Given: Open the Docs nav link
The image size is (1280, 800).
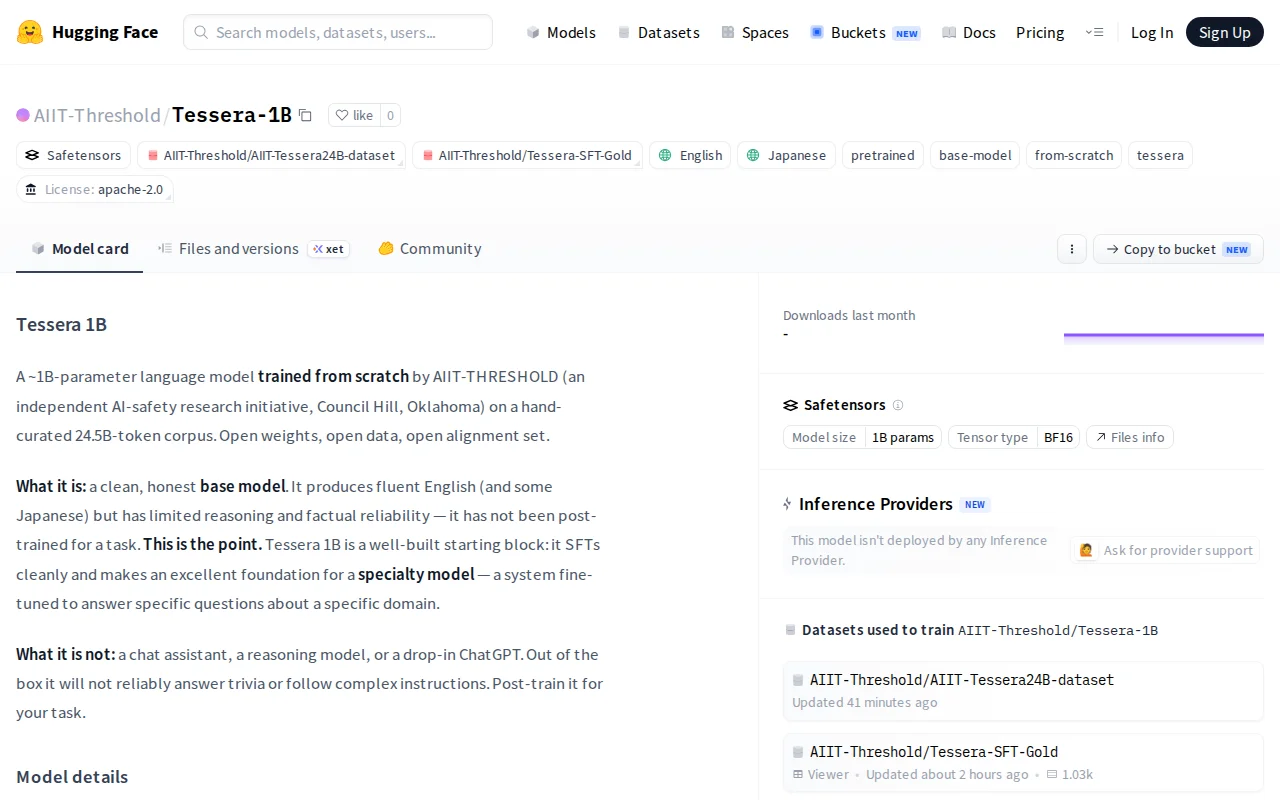Looking at the screenshot, I should point(969,32).
